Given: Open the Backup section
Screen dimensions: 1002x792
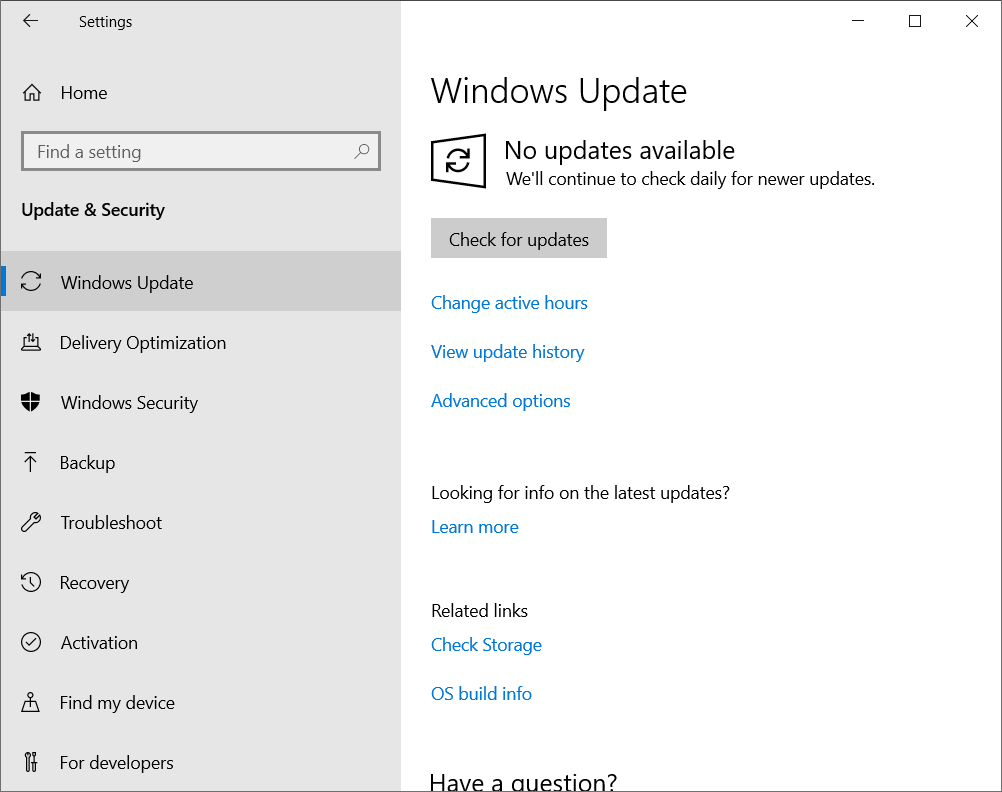Looking at the screenshot, I should pos(201,462).
